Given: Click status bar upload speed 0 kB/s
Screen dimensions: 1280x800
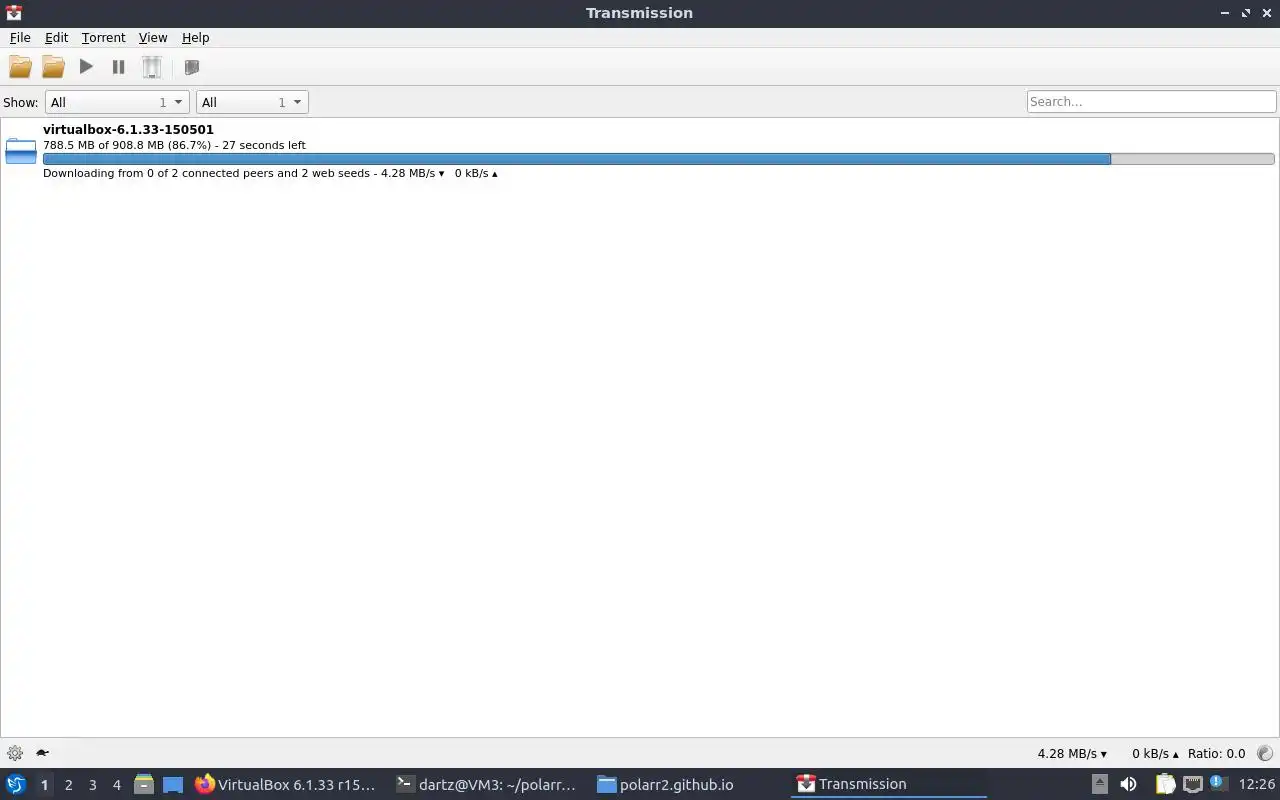Looking at the screenshot, I should click(1155, 753).
